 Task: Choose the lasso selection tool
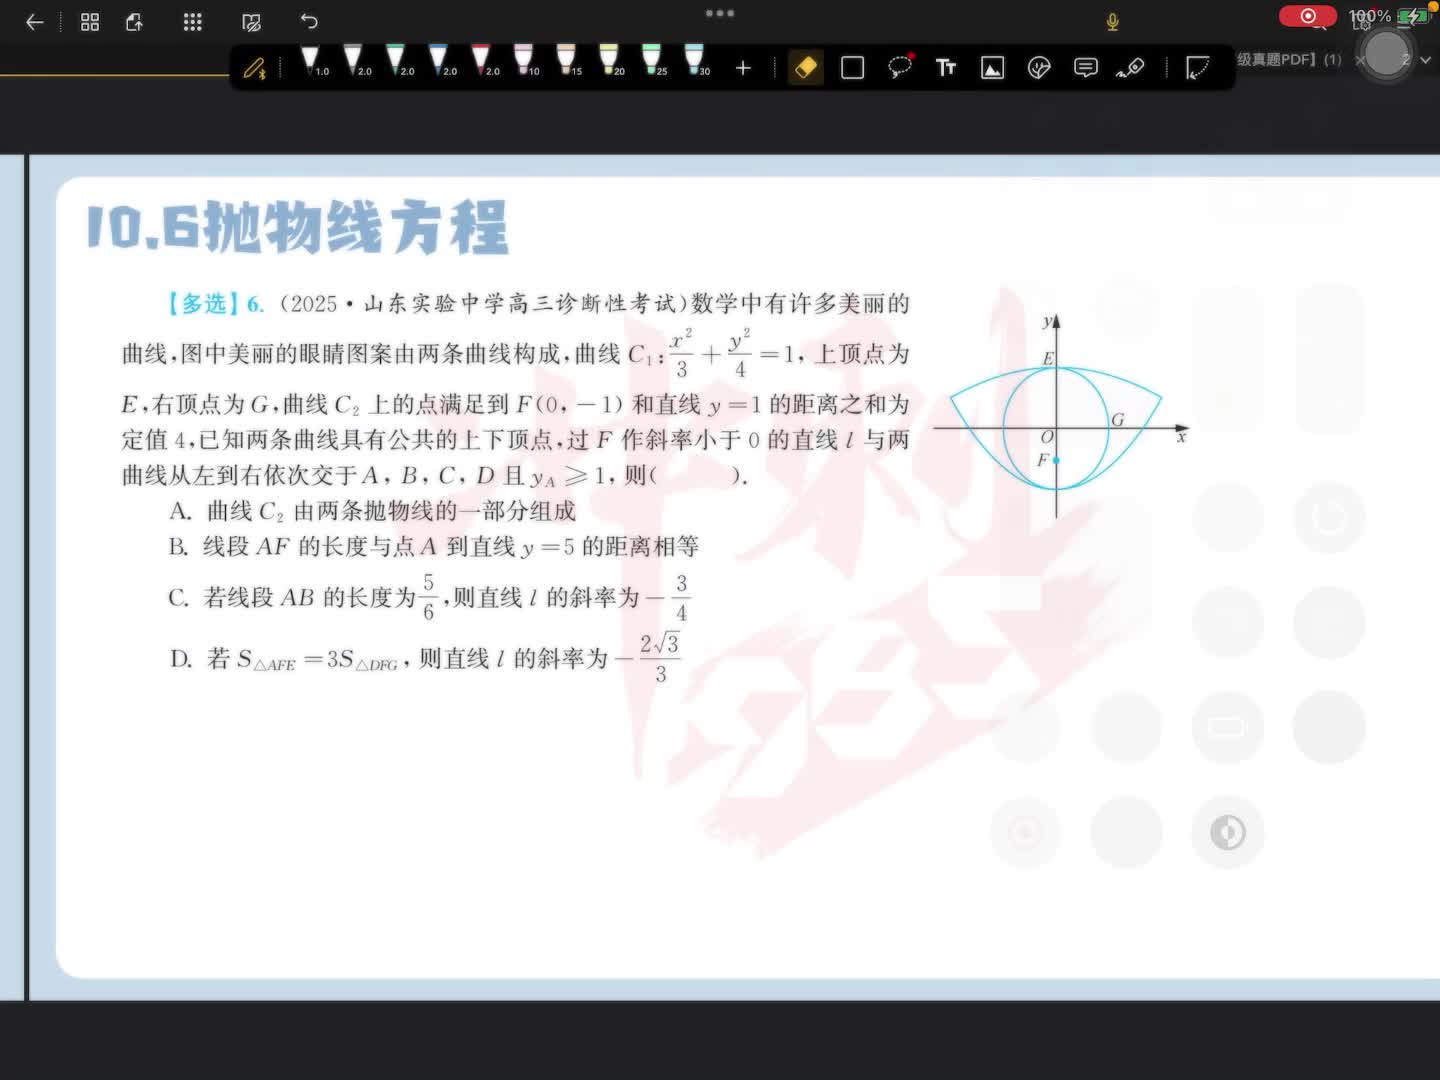pos(900,67)
